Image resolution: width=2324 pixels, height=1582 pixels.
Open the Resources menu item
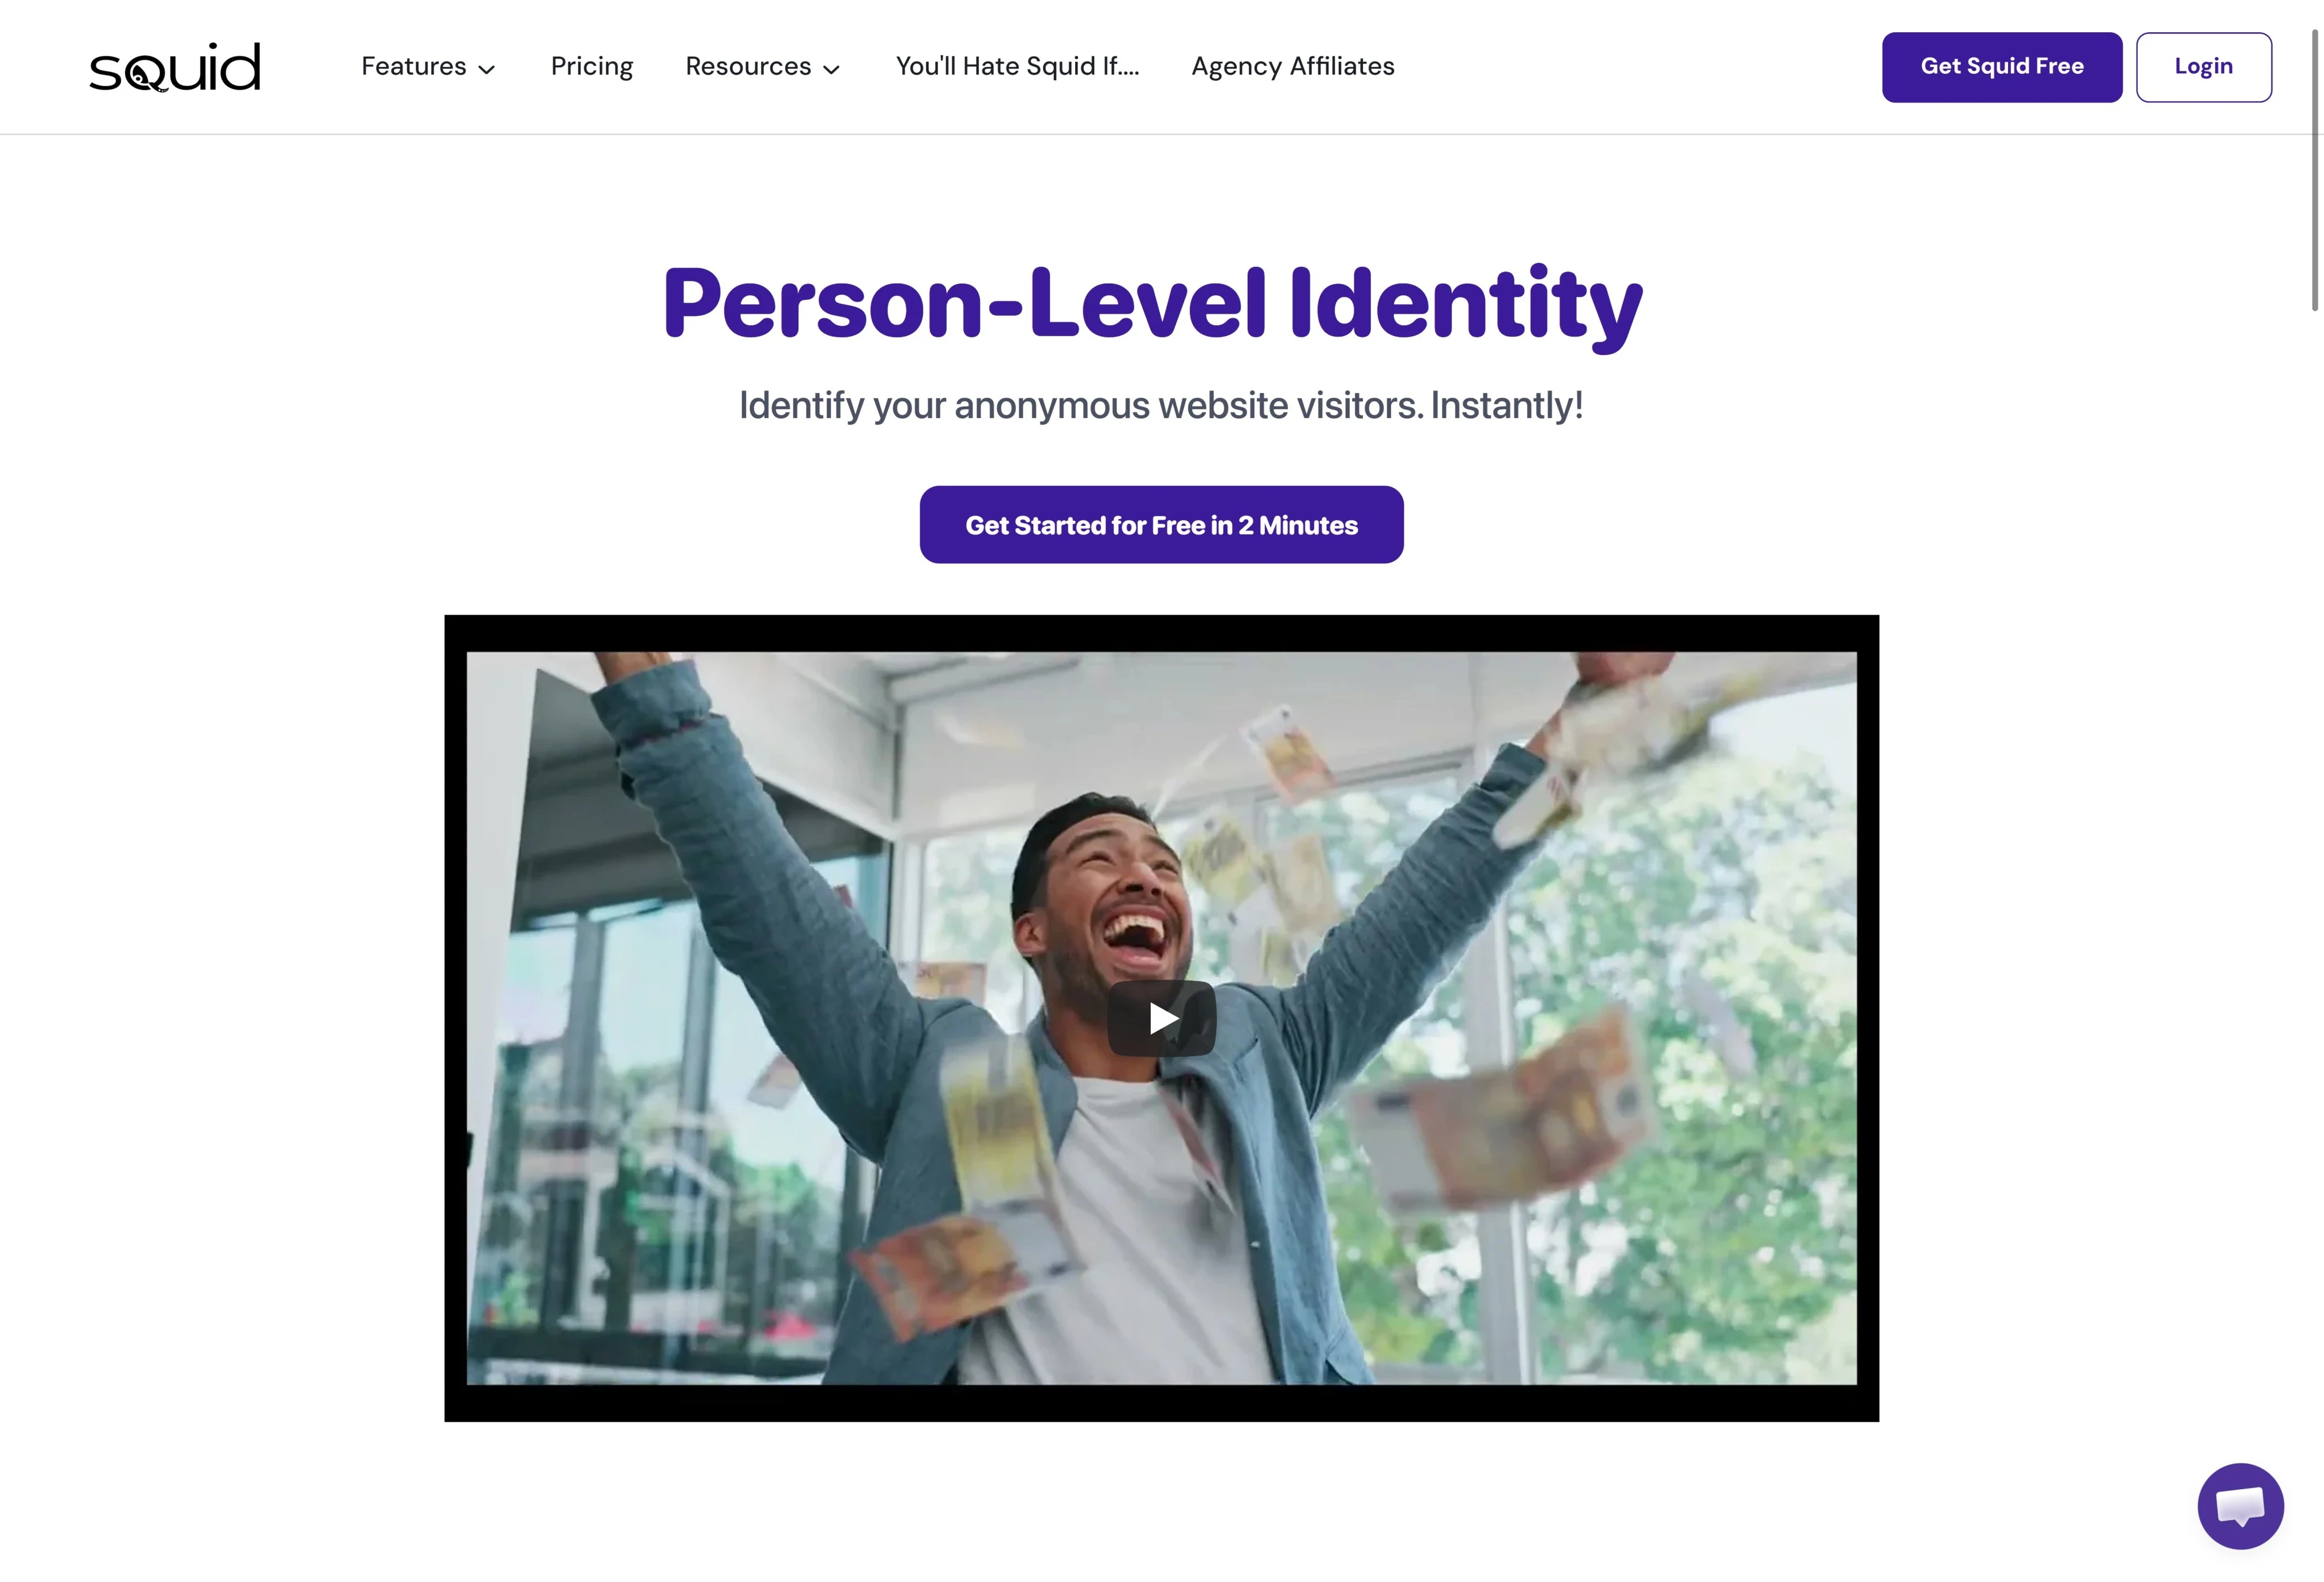point(748,66)
